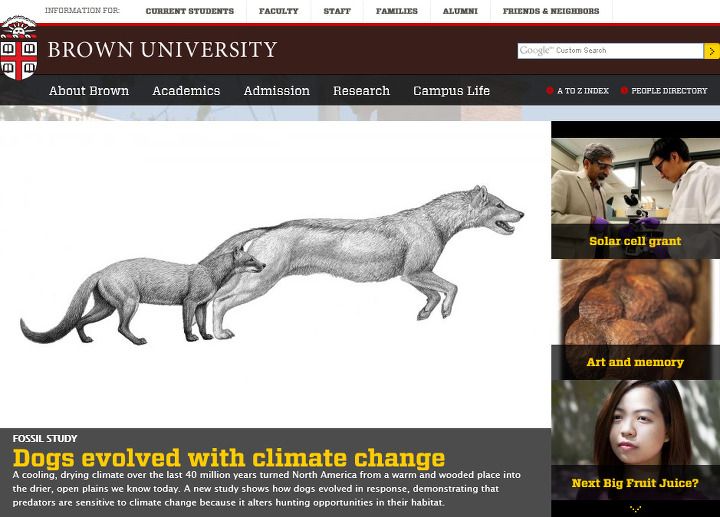Open the People Directory link
Image resolution: width=720 pixels, height=517 pixels.
(669, 91)
